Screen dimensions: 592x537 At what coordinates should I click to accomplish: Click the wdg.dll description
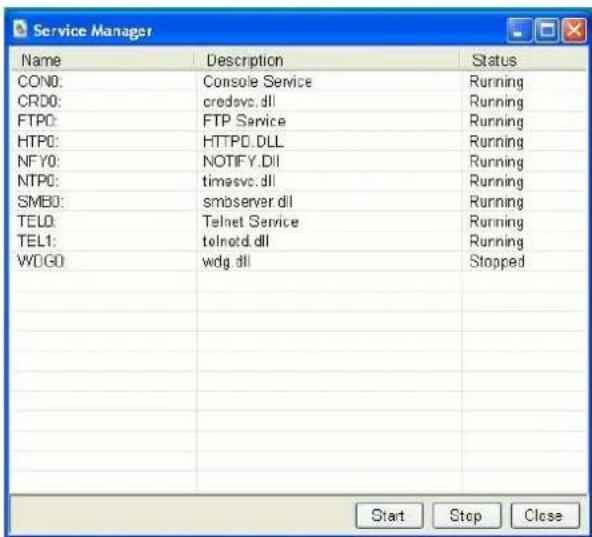pyautogui.click(x=227, y=261)
